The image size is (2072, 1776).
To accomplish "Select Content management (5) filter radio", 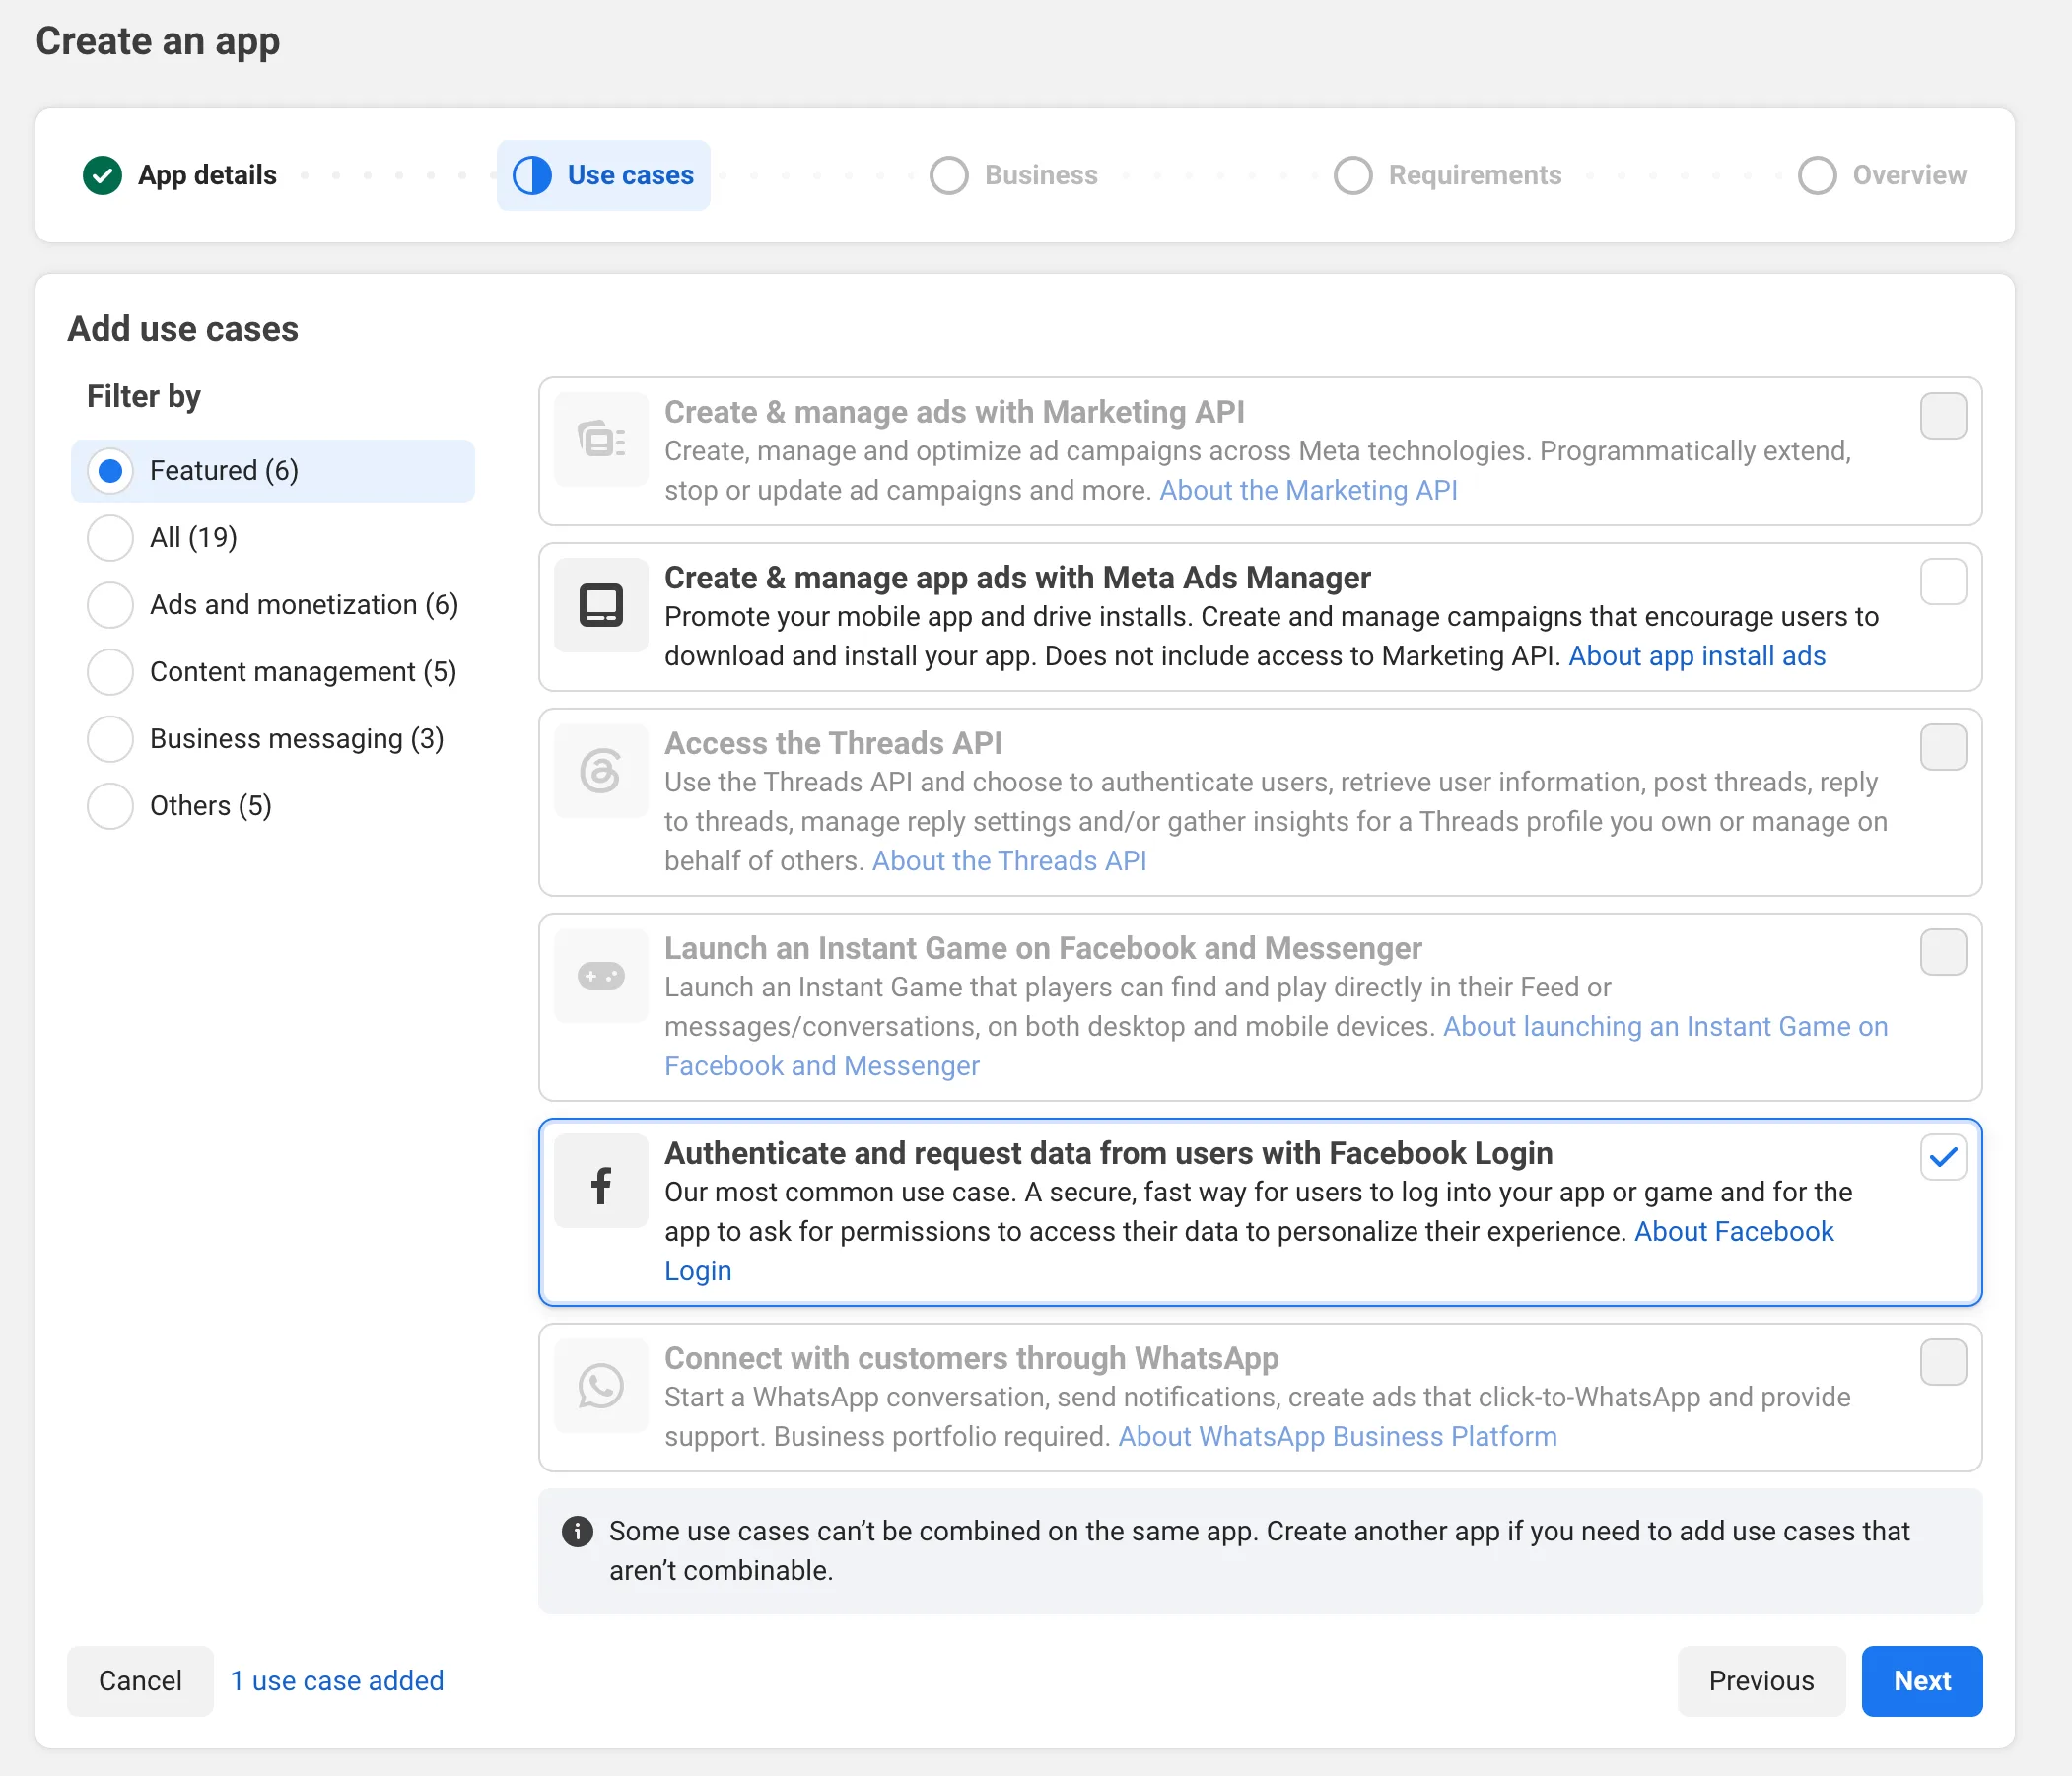I will (x=110, y=672).
